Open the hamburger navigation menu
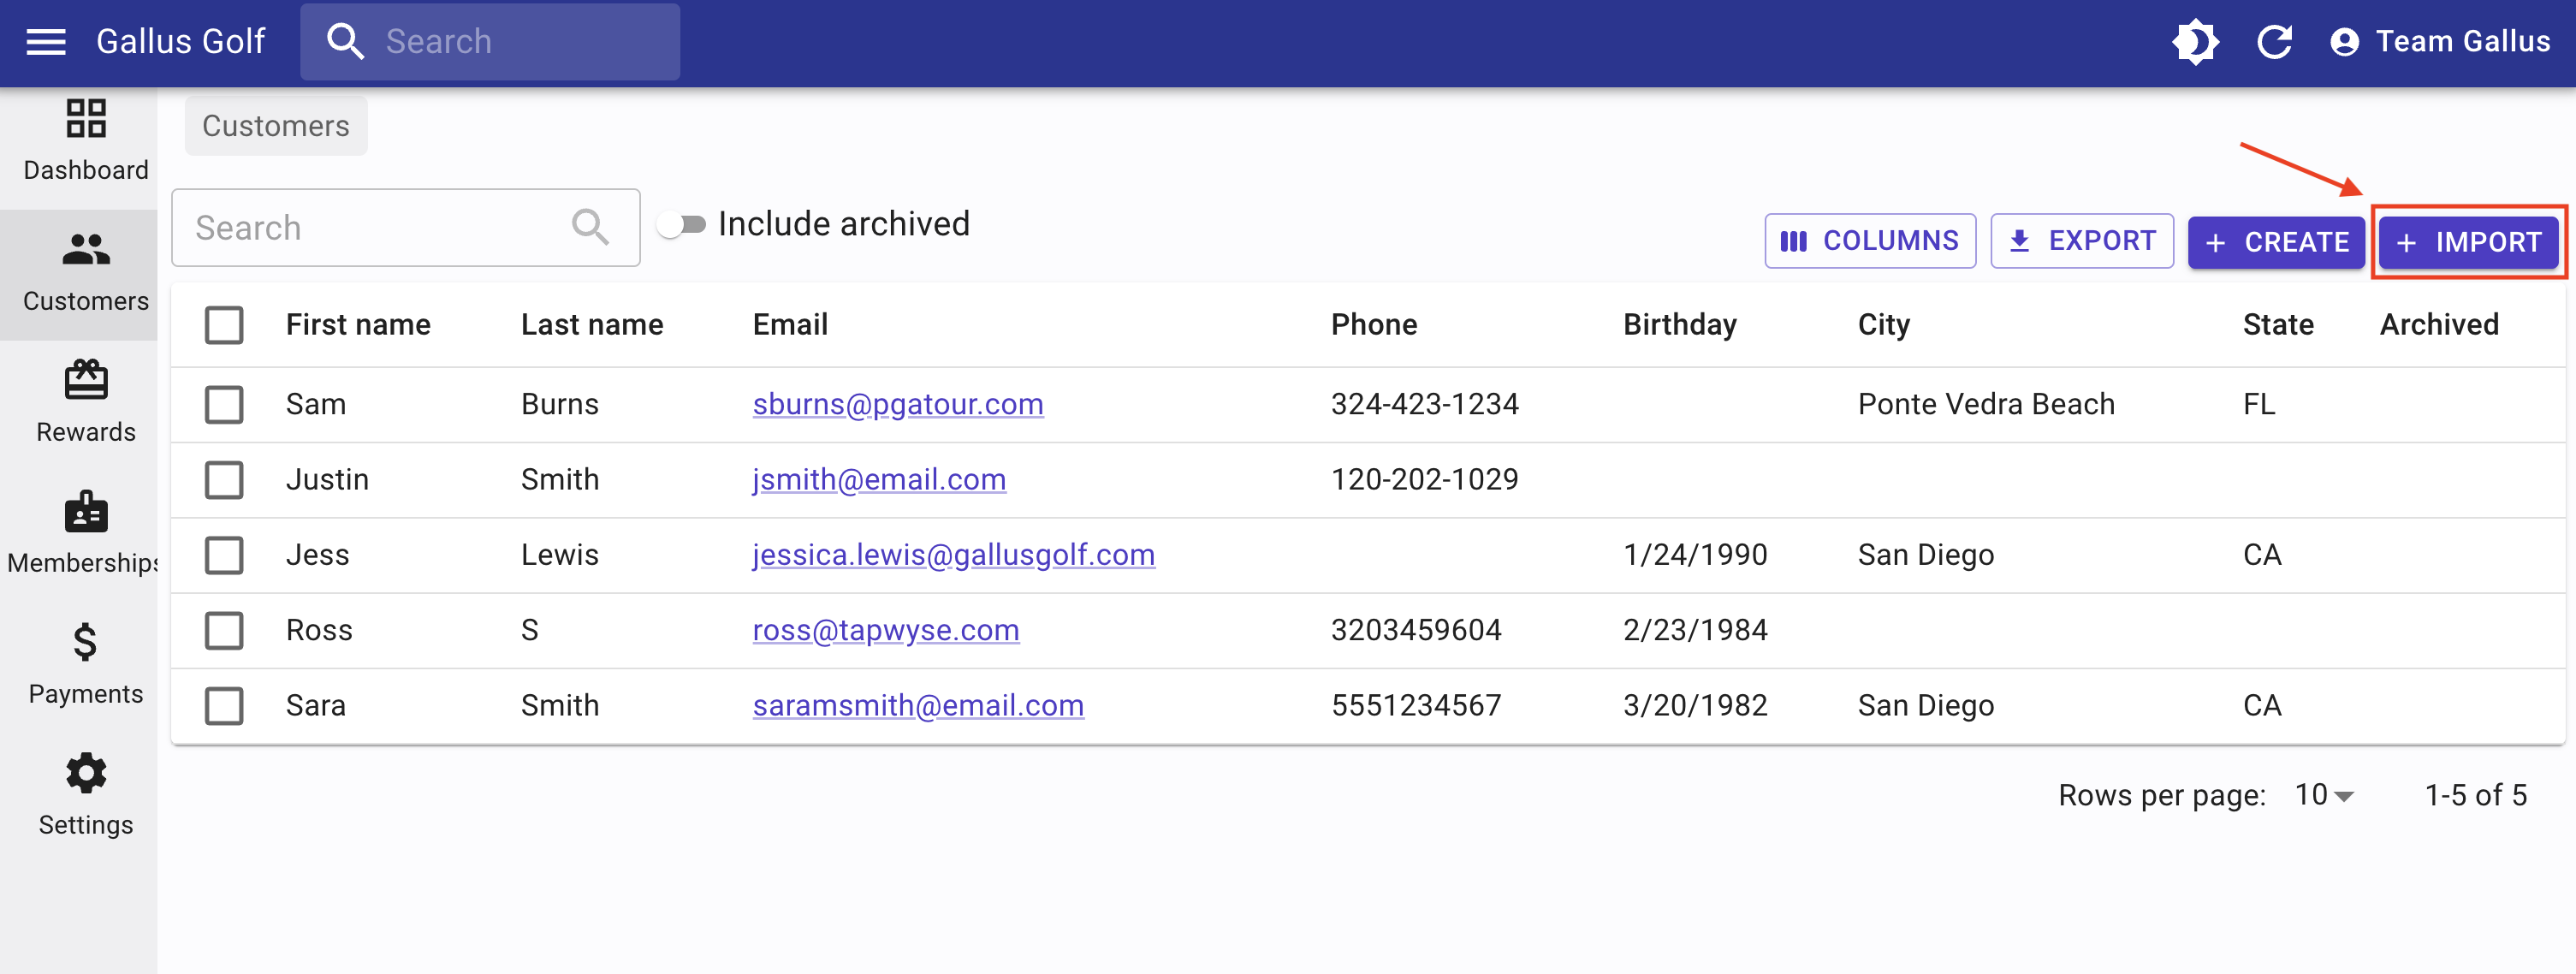2576x974 pixels. 46,42
